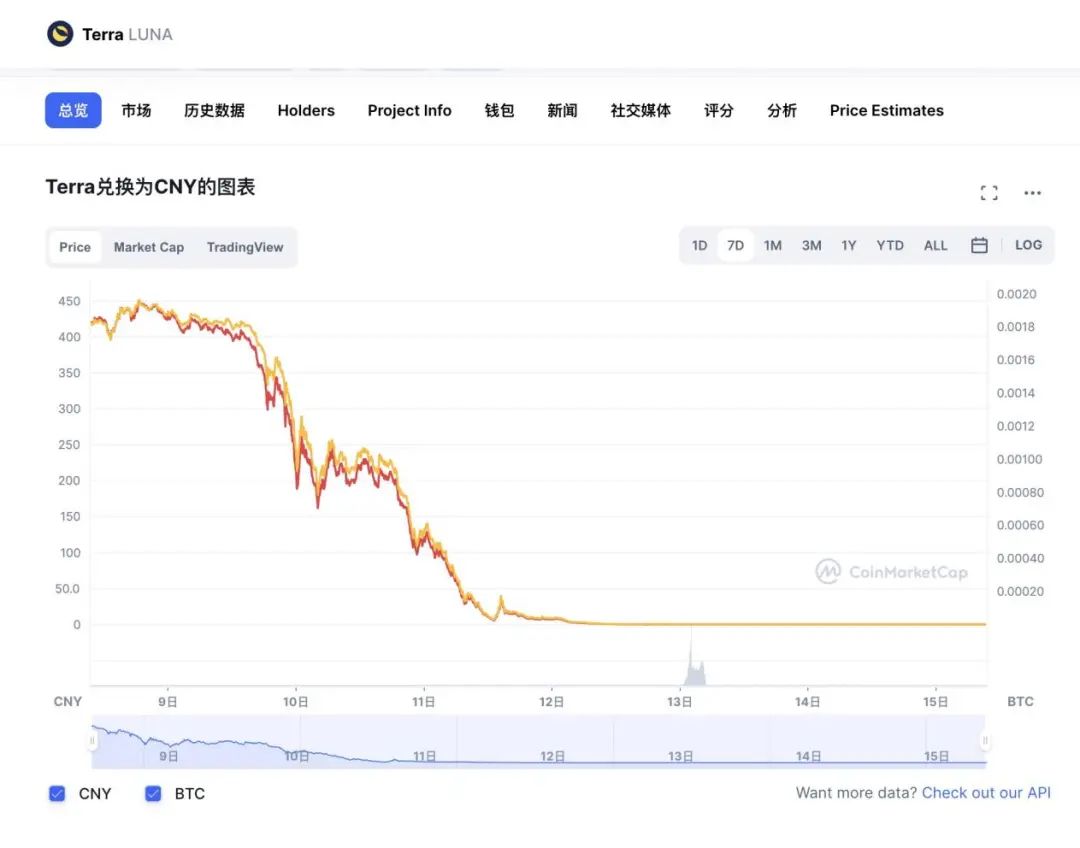Open the Price Estimates section
This screenshot has height=848, width=1080.
point(886,110)
